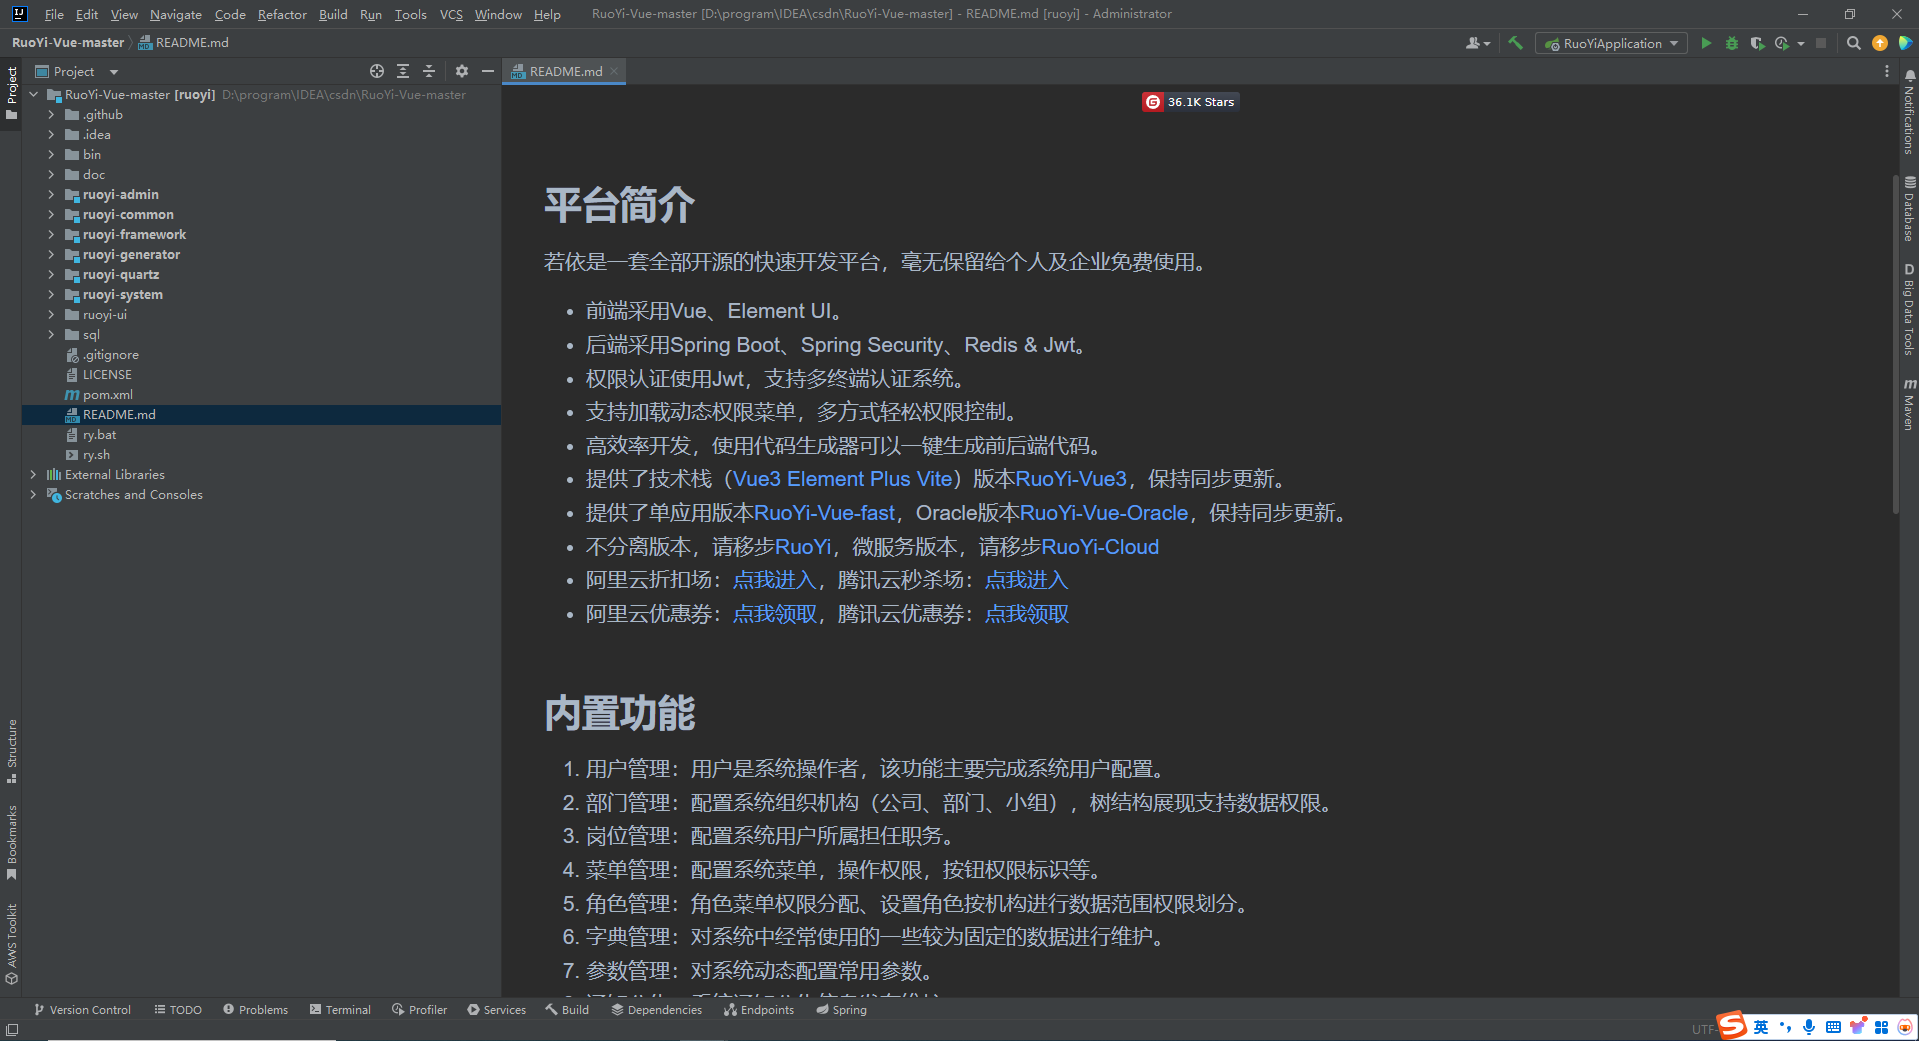Open the RuoYi-Cloud link
The height and width of the screenshot is (1041, 1919).
(x=1100, y=547)
